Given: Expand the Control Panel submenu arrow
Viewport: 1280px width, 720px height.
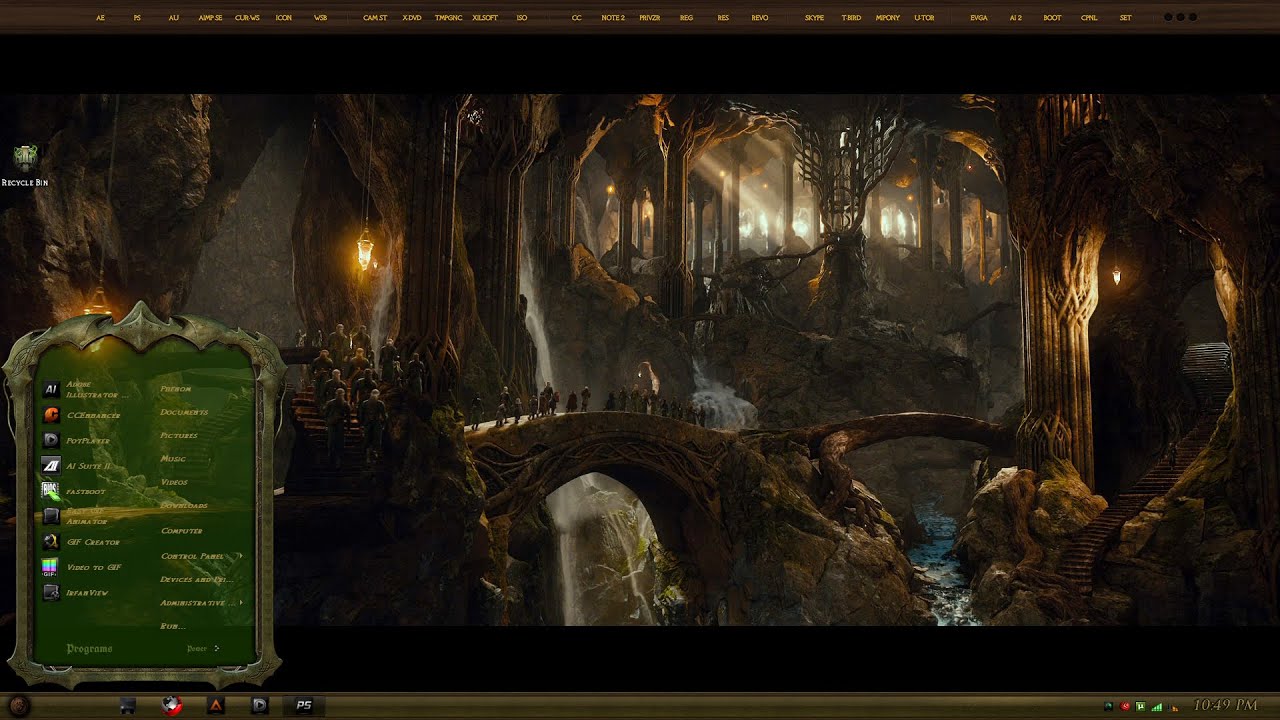Looking at the screenshot, I should [240, 556].
